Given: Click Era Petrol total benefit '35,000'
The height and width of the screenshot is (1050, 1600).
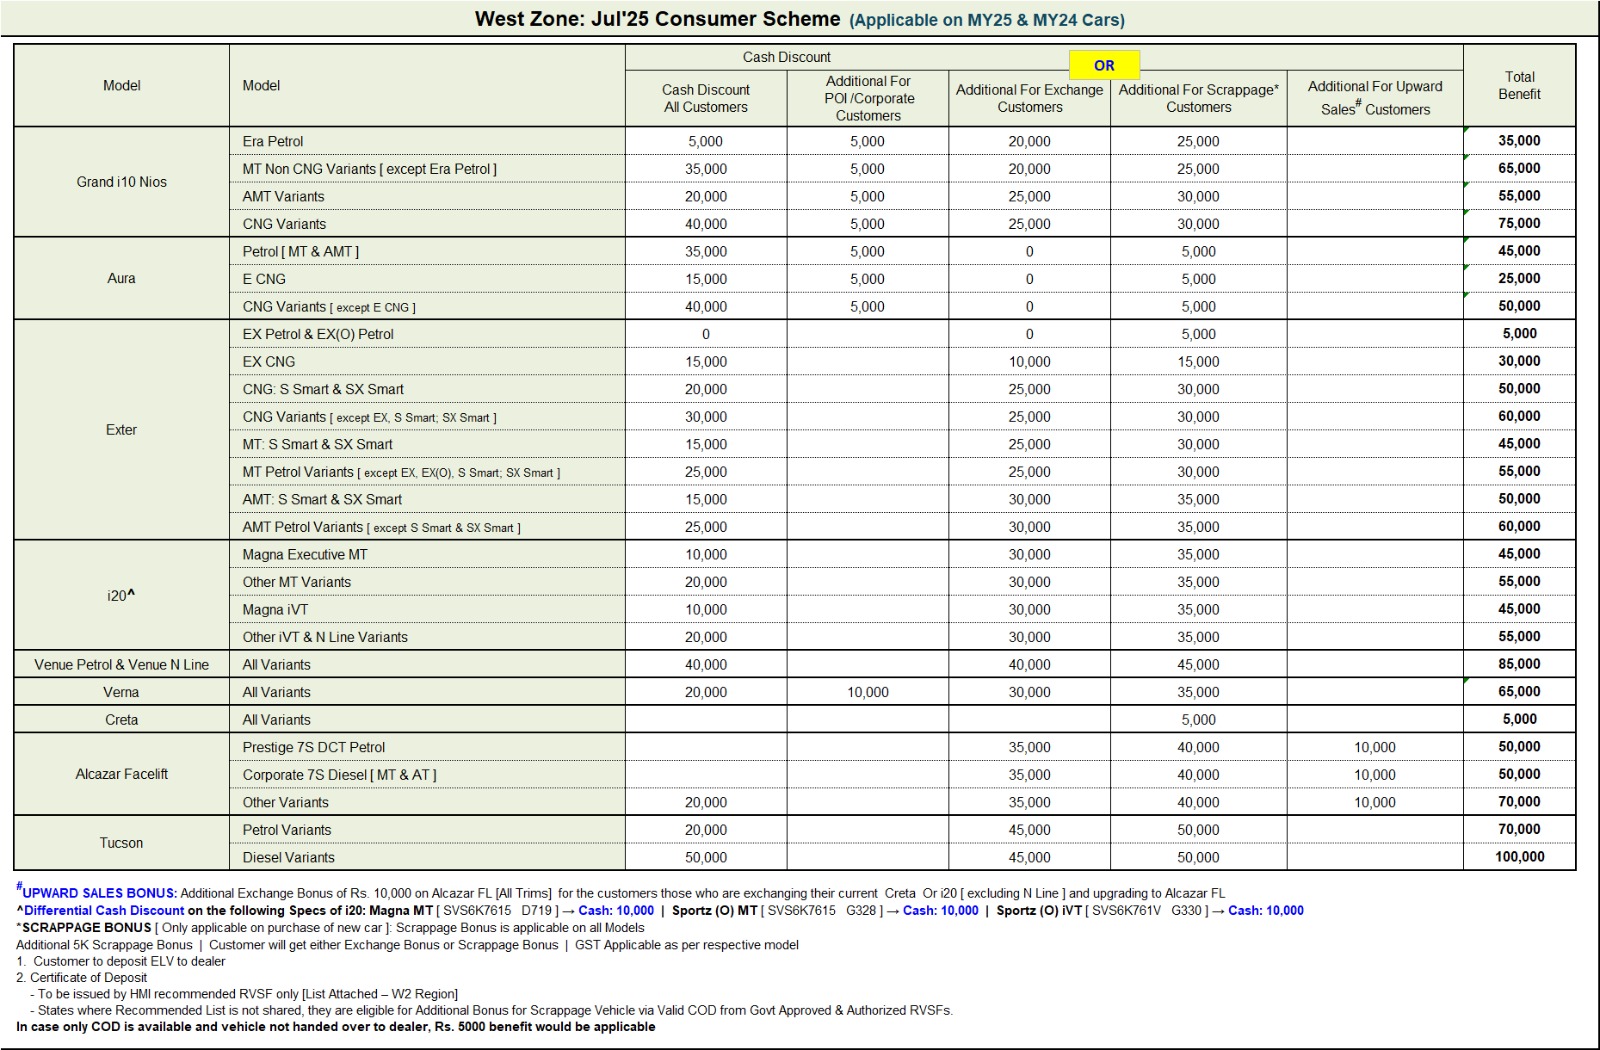Looking at the screenshot, I should [x=1519, y=141].
